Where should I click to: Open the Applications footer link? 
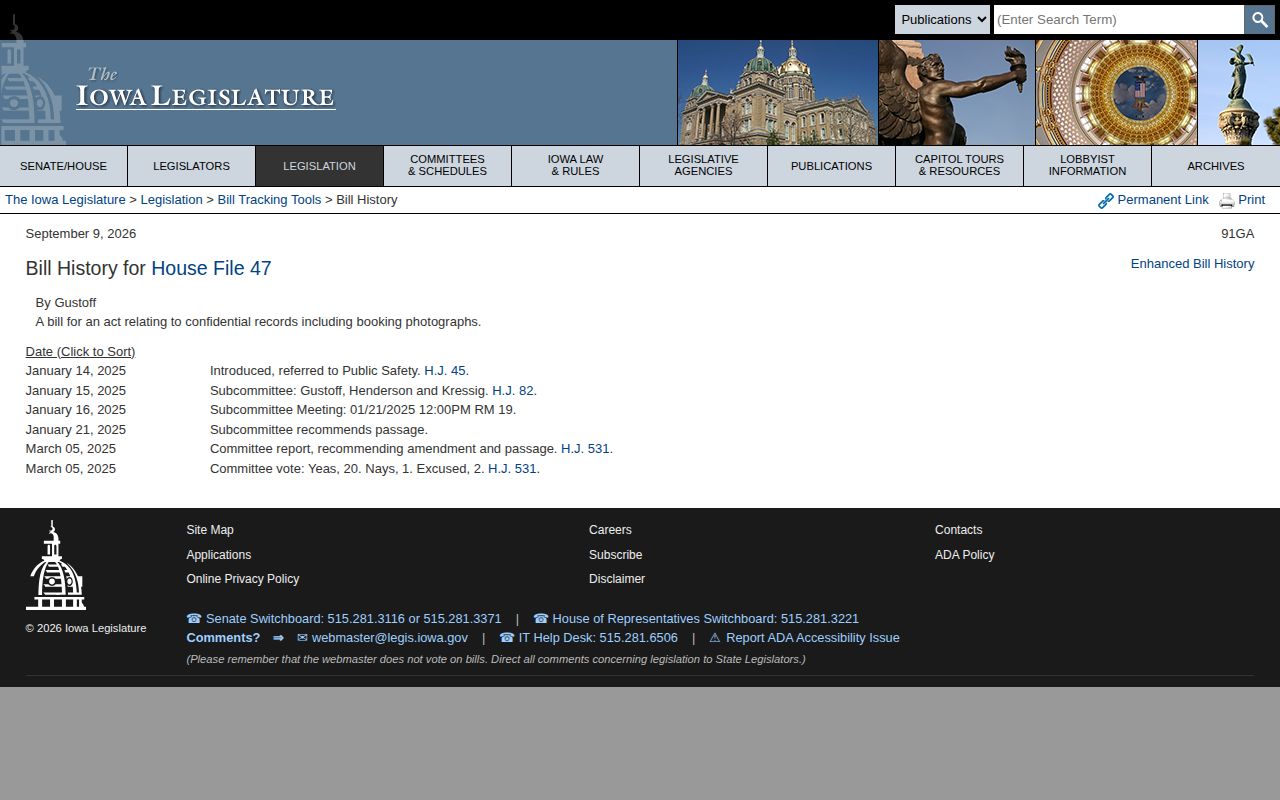[x=218, y=555]
